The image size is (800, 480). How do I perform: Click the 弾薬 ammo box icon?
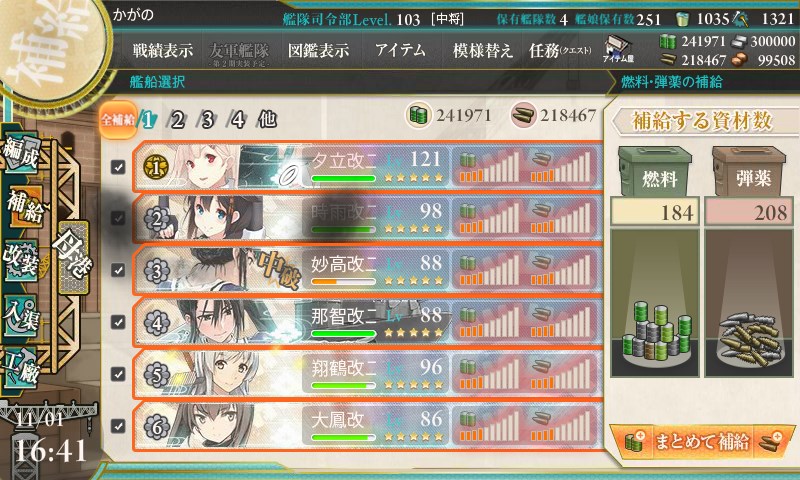[x=749, y=171]
